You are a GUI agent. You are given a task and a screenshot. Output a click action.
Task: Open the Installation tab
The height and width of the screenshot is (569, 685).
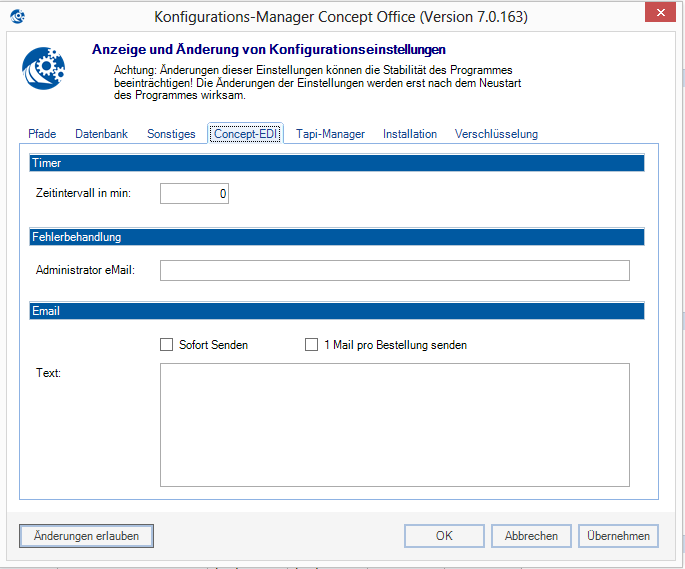(410, 134)
